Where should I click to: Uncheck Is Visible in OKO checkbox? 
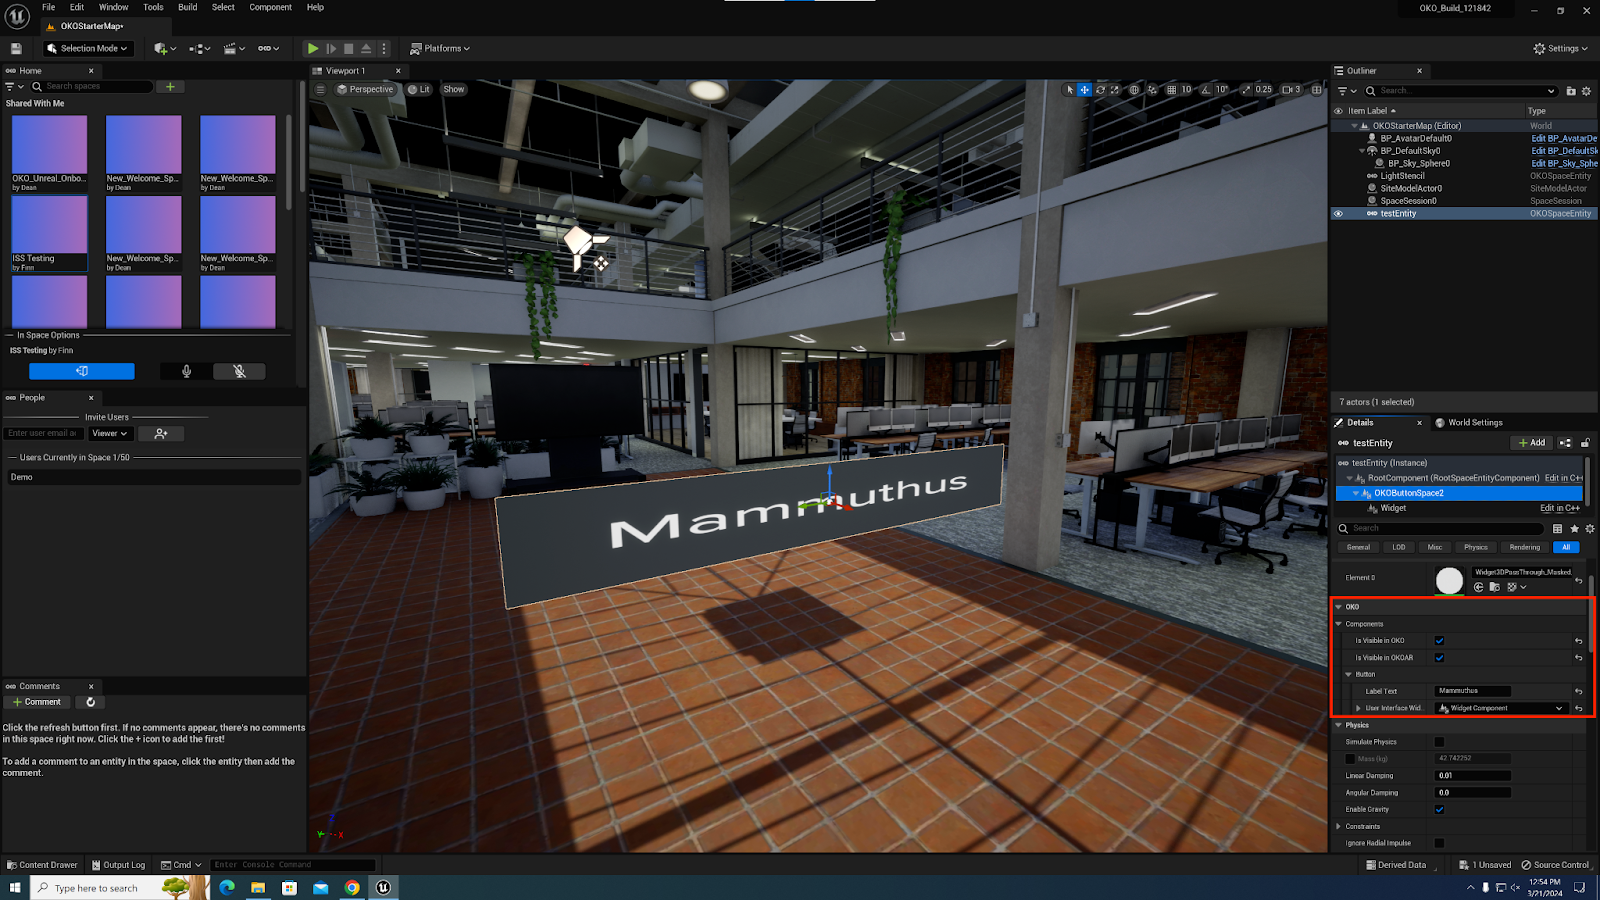click(1439, 641)
